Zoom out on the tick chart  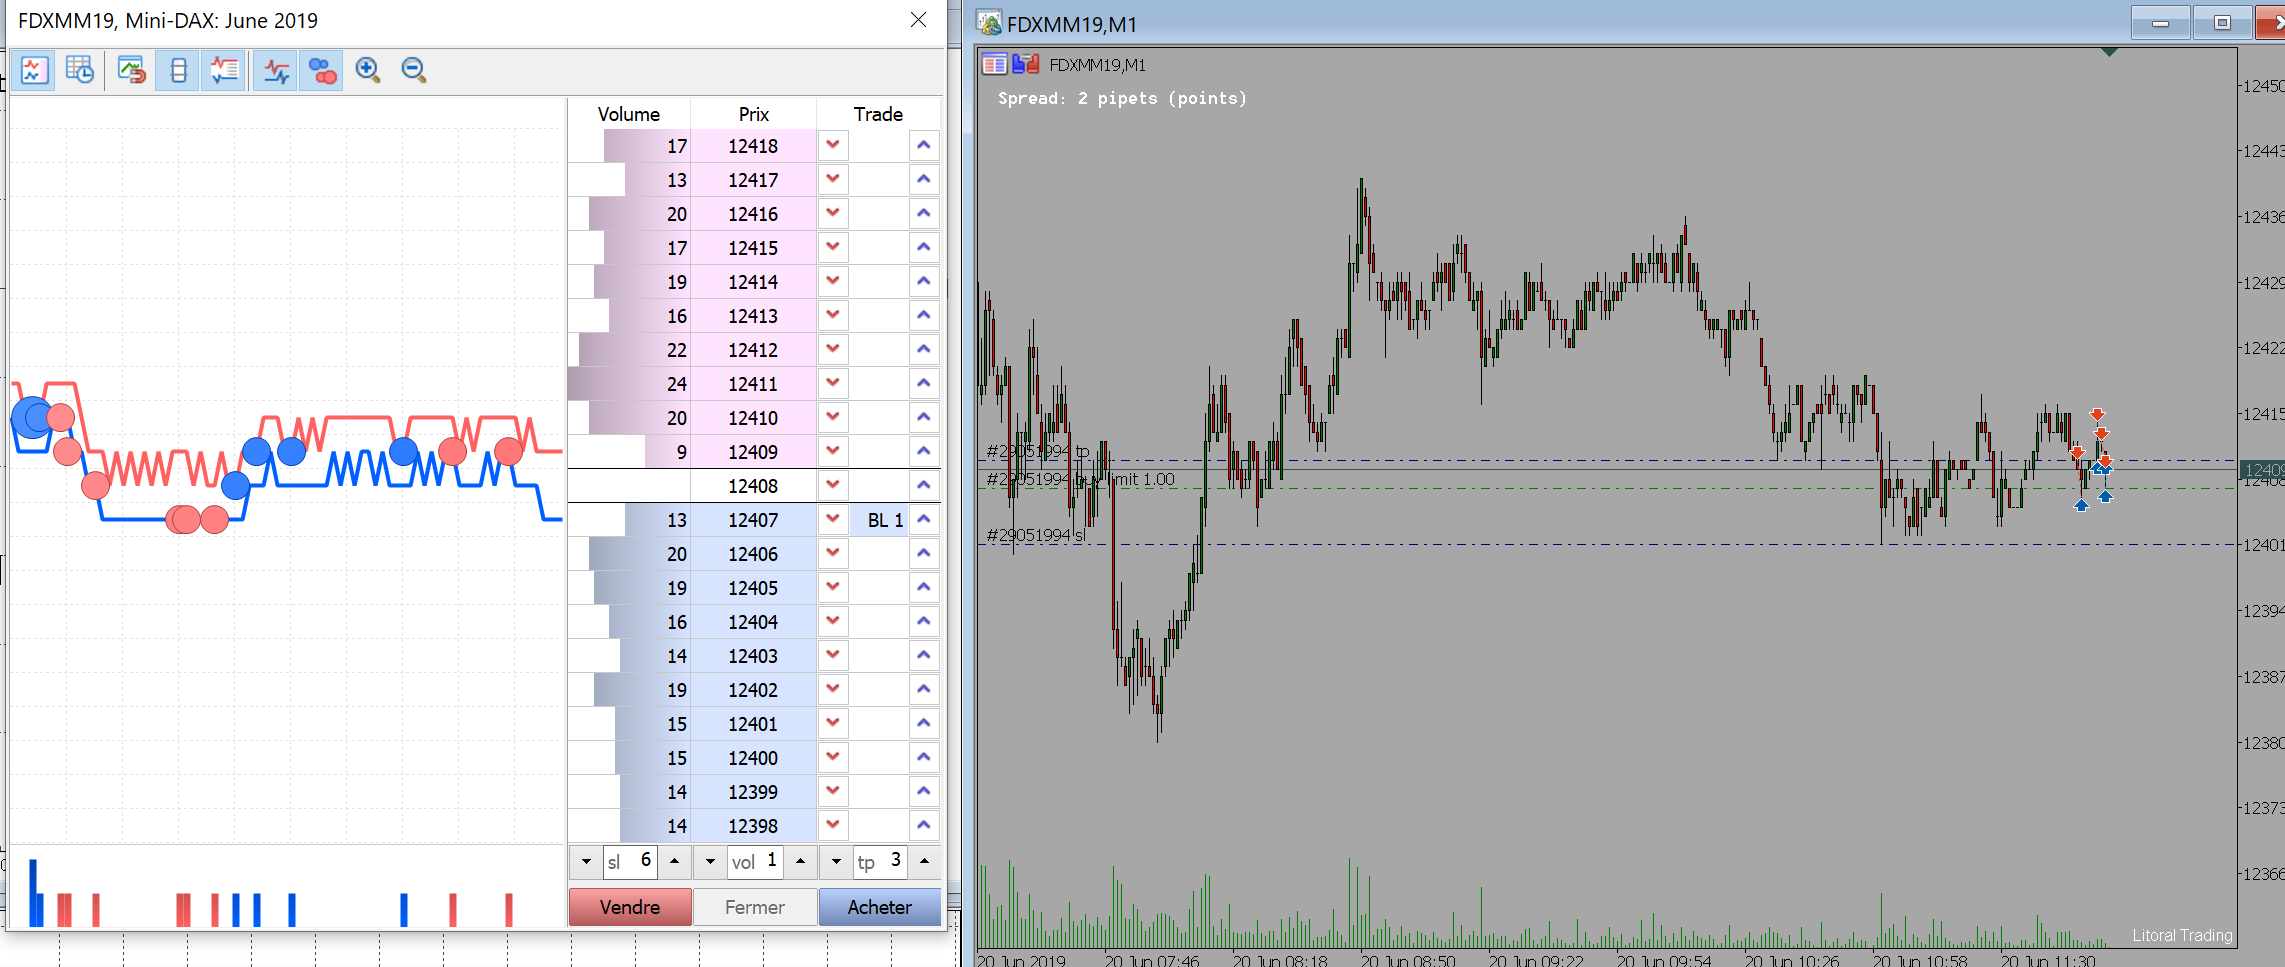pos(413,71)
